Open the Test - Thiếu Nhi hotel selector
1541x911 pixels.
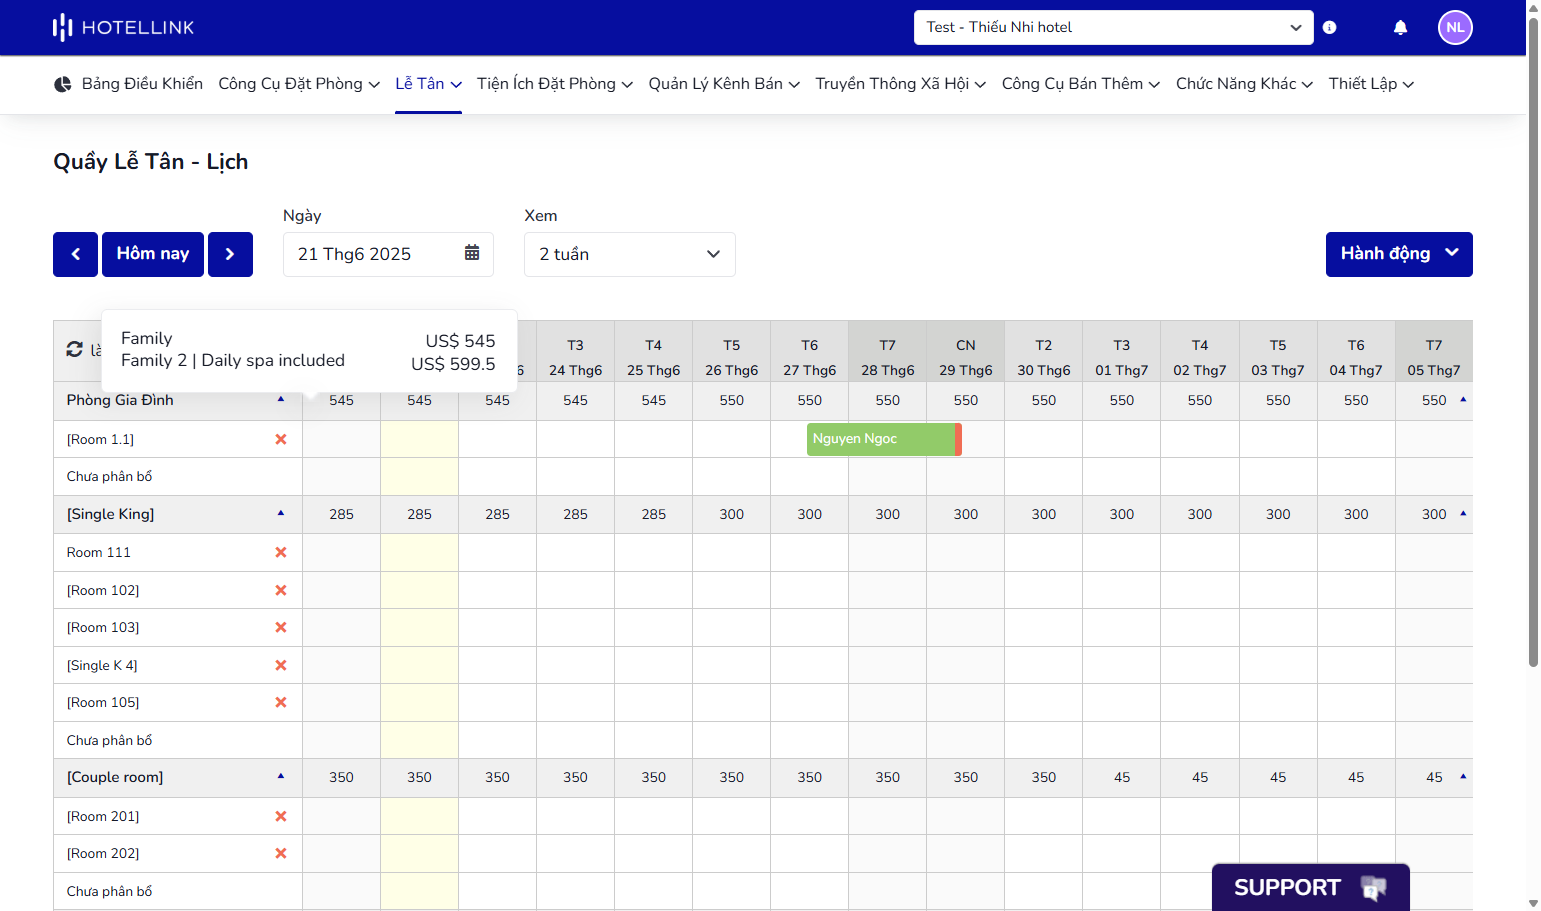click(1113, 27)
